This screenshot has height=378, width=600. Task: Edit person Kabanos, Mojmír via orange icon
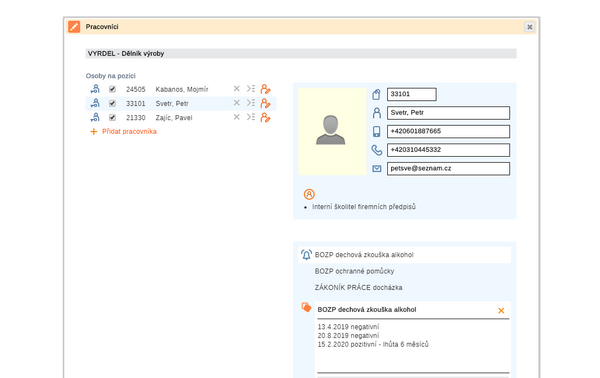pyautogui.click(x=265, y=89)
